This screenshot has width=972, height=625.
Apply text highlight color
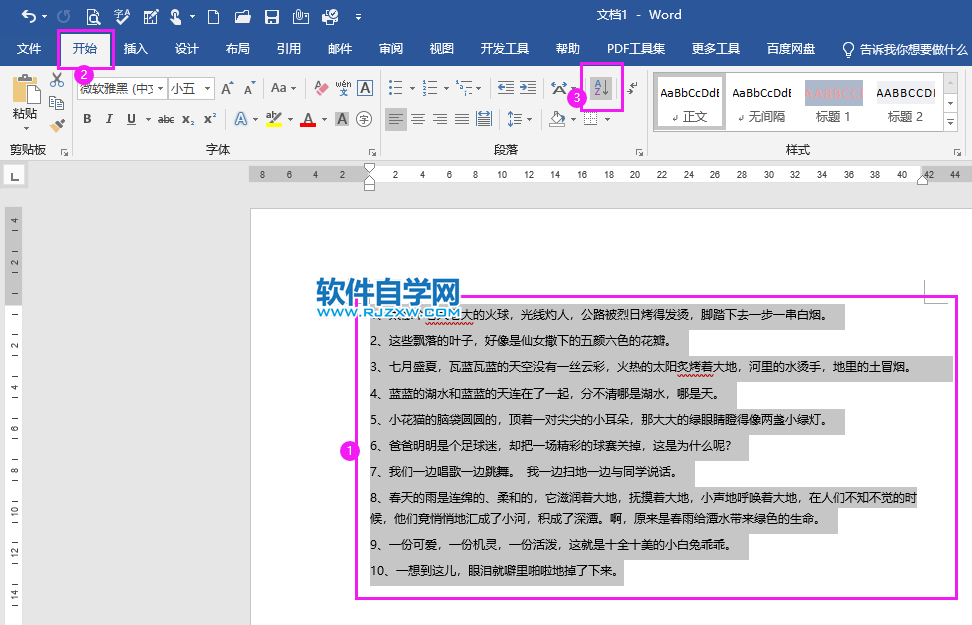pos(272,118)
